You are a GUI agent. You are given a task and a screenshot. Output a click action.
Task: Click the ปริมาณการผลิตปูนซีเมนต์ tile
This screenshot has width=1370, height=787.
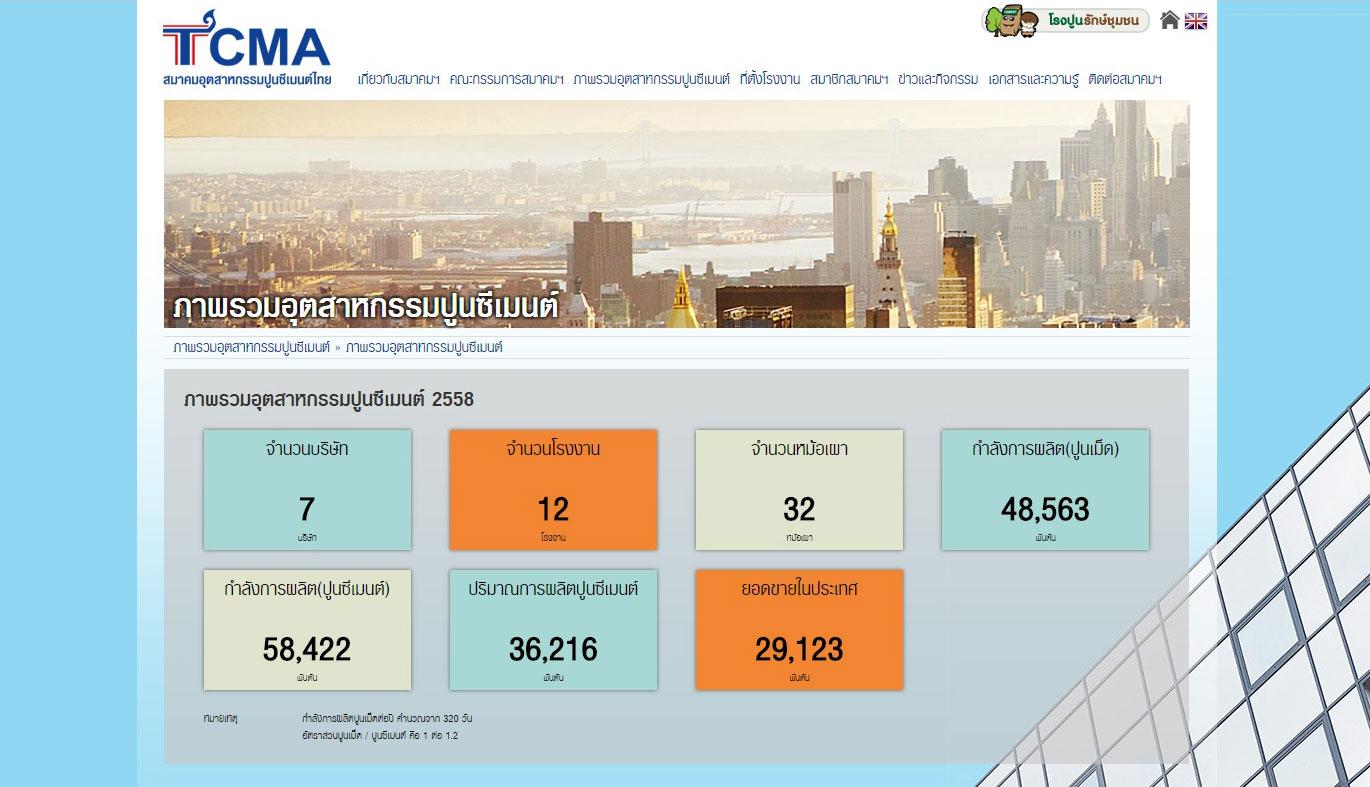pyautogui.click(x=553, y=630)
